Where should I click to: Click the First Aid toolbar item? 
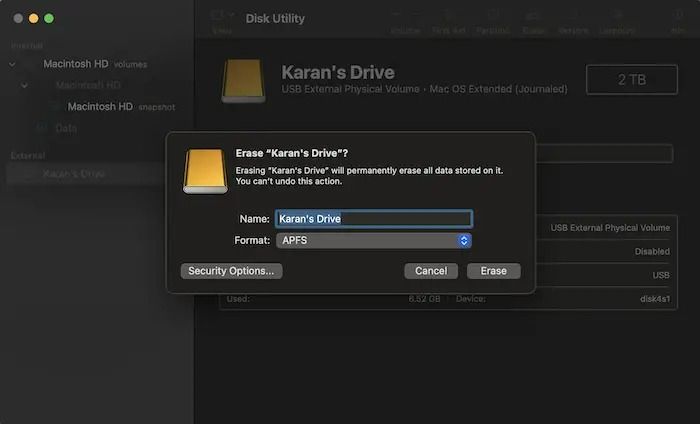[449, 22]
